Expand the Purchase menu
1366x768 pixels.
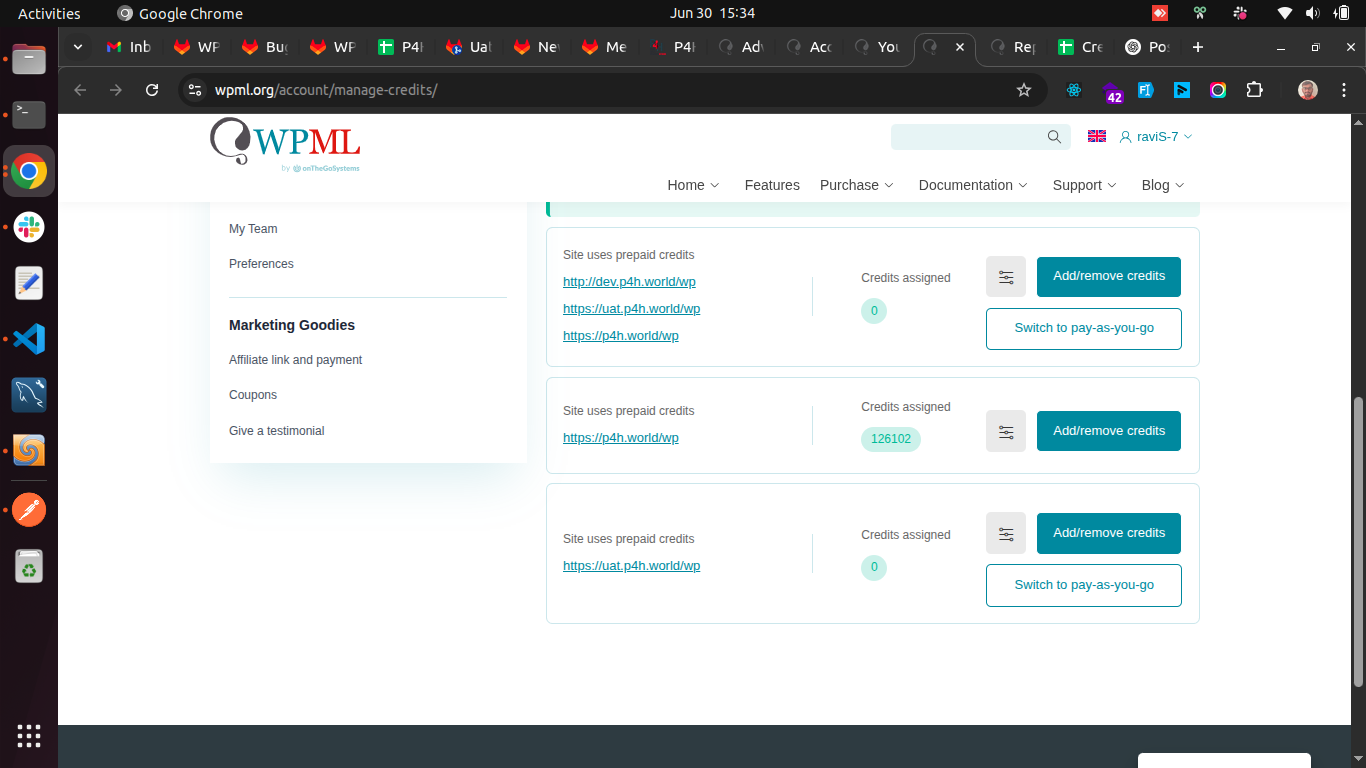click(x=857, y=185)
